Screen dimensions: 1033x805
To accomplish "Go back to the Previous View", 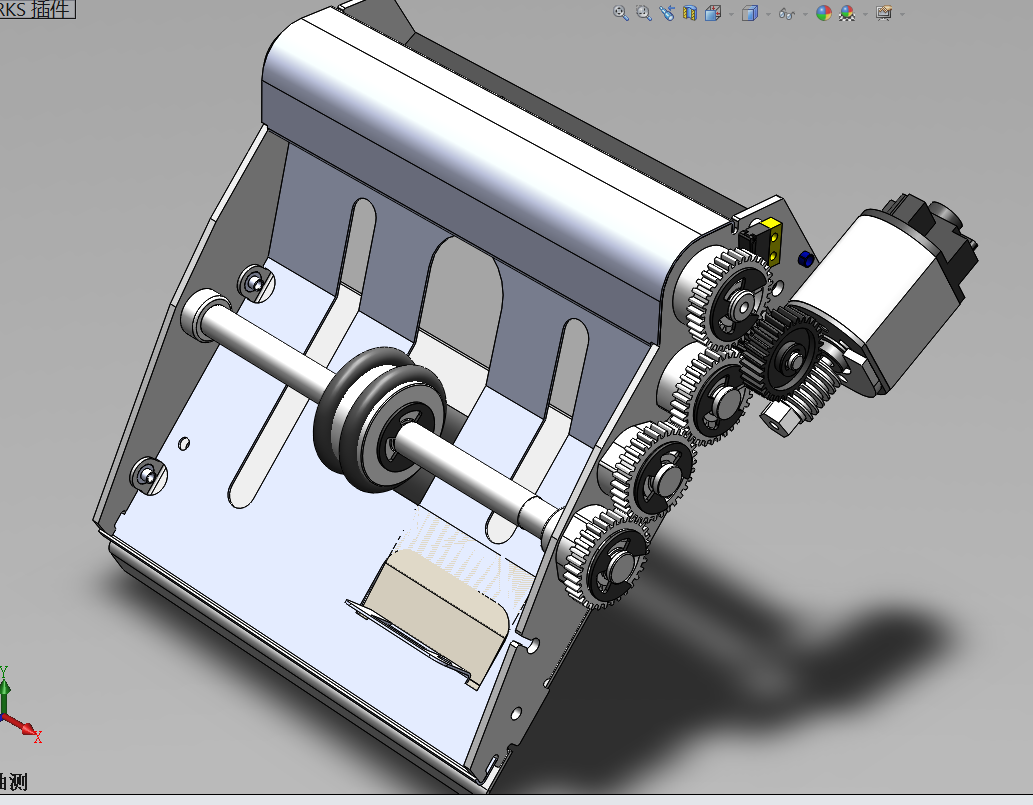I will pyautogui.click(x=667, y=13).
